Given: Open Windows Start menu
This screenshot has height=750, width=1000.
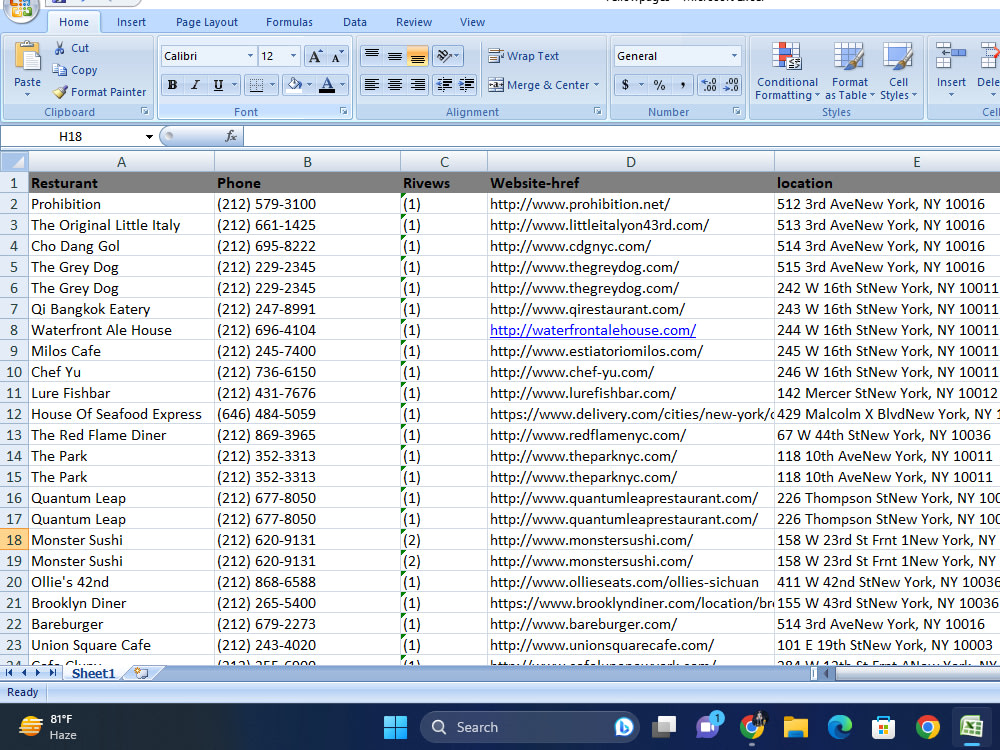Looking at the screenshot, I should pyautogui.click(x=395, y=727).
